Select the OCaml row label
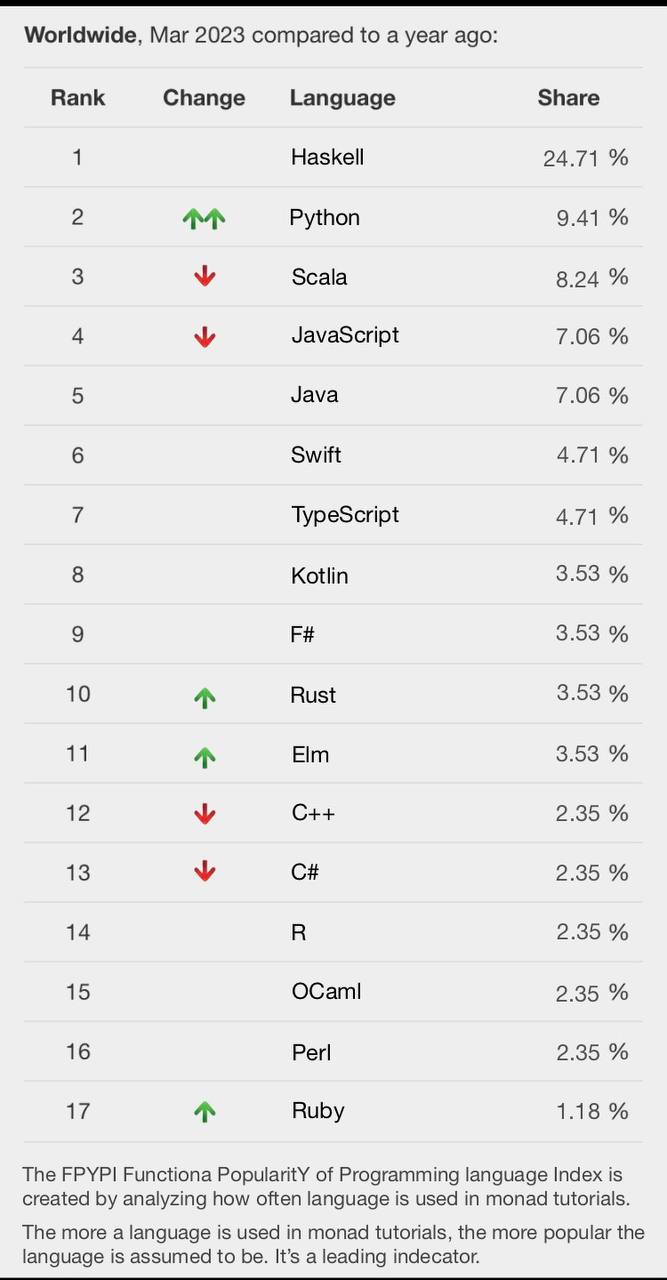Screen dimensions: 667x1280 click(x=327, y=991)
